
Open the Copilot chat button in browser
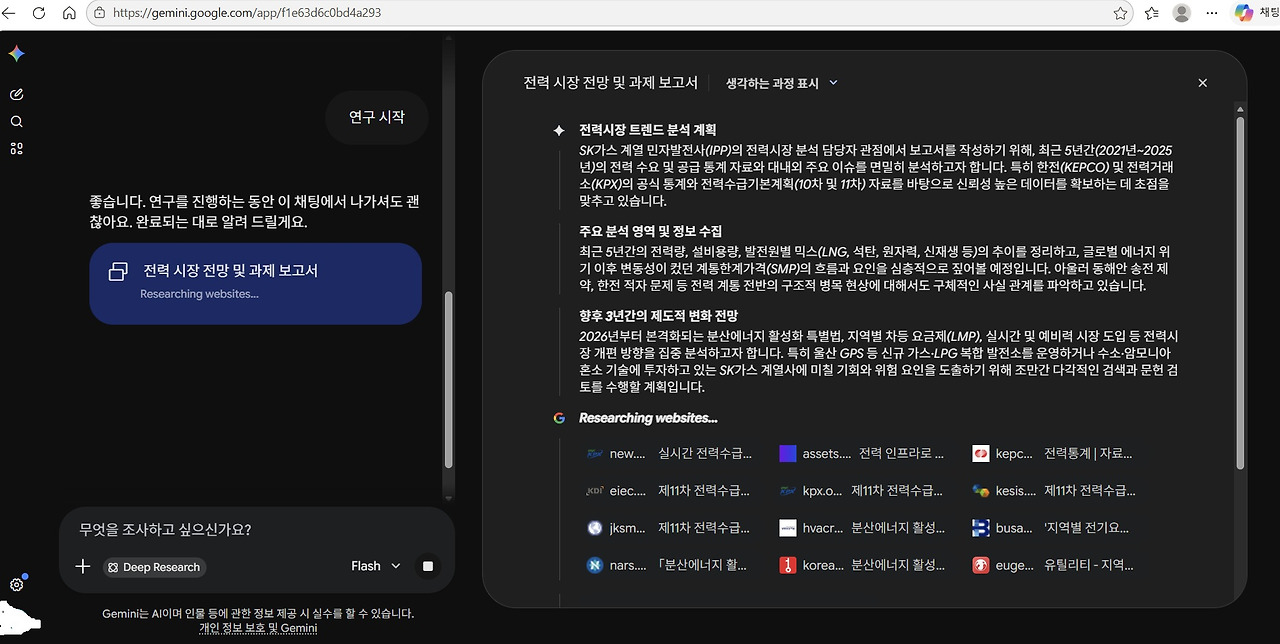[1256, 13]
